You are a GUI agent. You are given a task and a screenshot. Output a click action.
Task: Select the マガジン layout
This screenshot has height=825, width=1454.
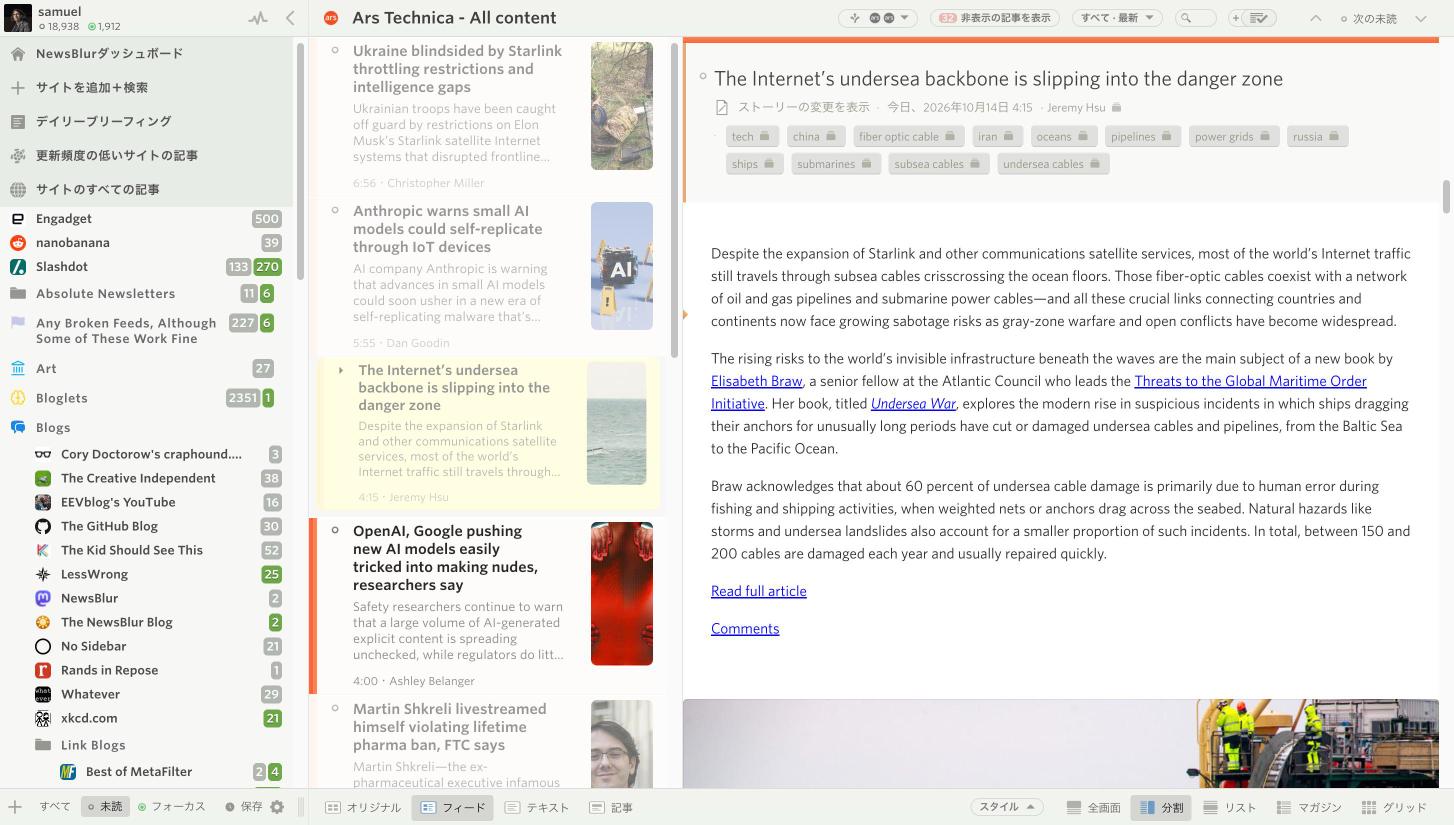coord(1310,808)
